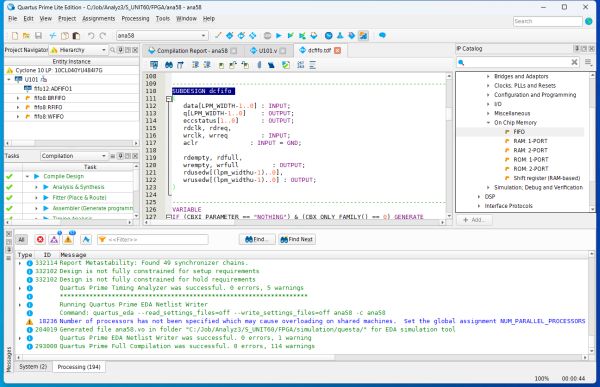Screen dimensions: 600x387
Task: Open the Programmer icon in toolbar
Action: [352, 36]
